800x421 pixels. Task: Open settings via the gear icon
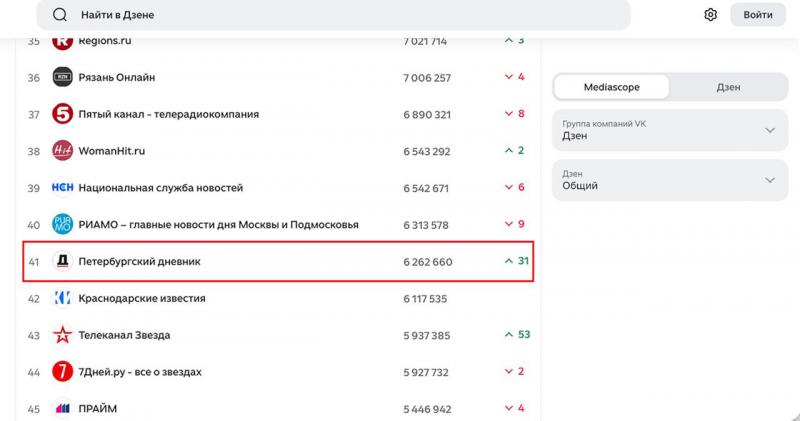(x=711, y=15)
